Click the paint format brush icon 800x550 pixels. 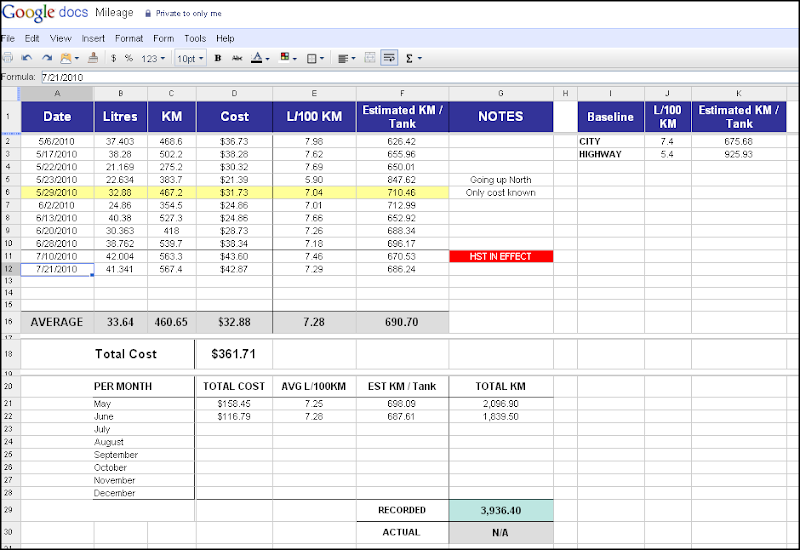coord(93,58)
